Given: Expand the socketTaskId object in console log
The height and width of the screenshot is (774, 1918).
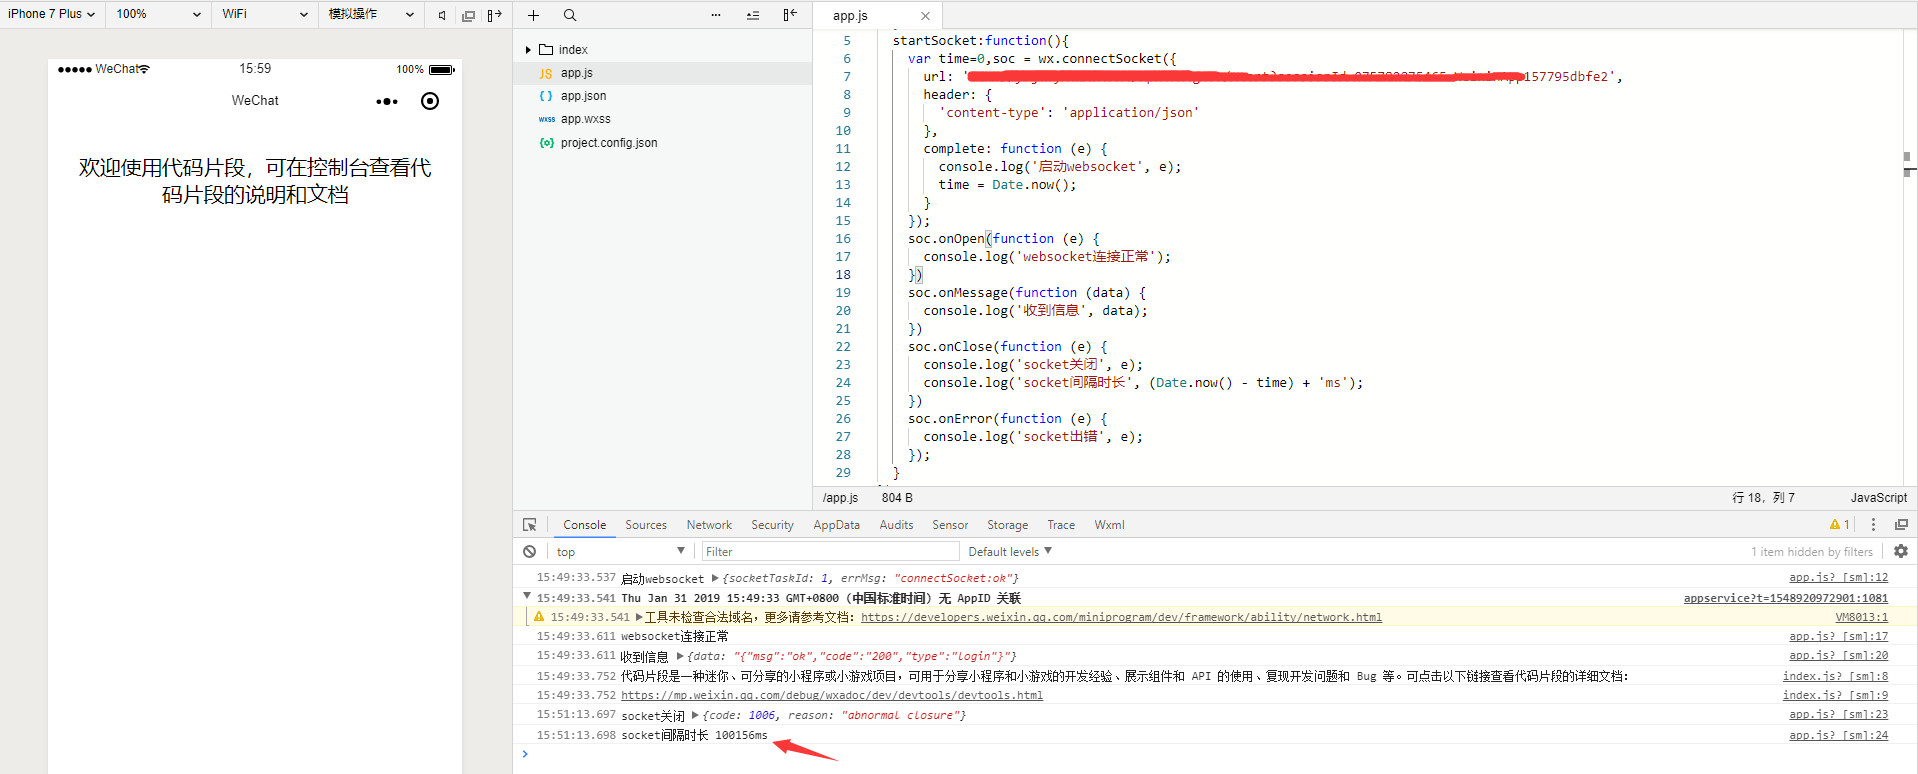Looking at the screenshot, I should [x=715, y=578].
